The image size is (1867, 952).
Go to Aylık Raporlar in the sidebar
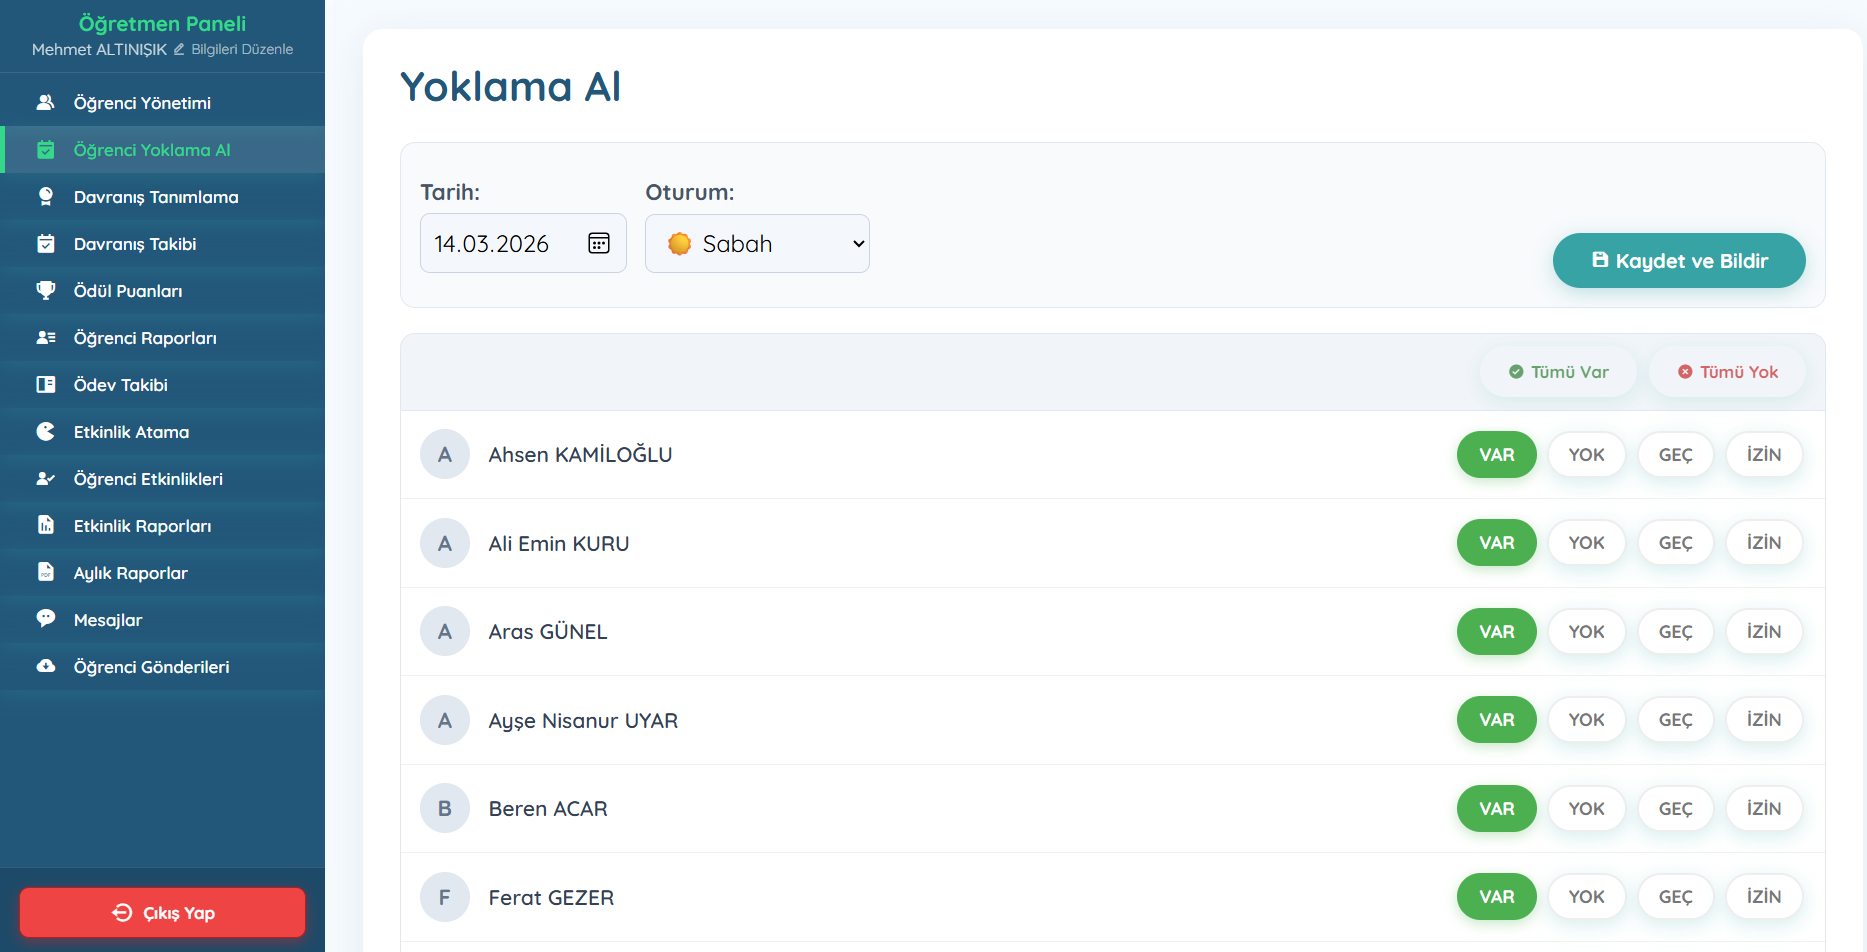click(x=131, y=573)
